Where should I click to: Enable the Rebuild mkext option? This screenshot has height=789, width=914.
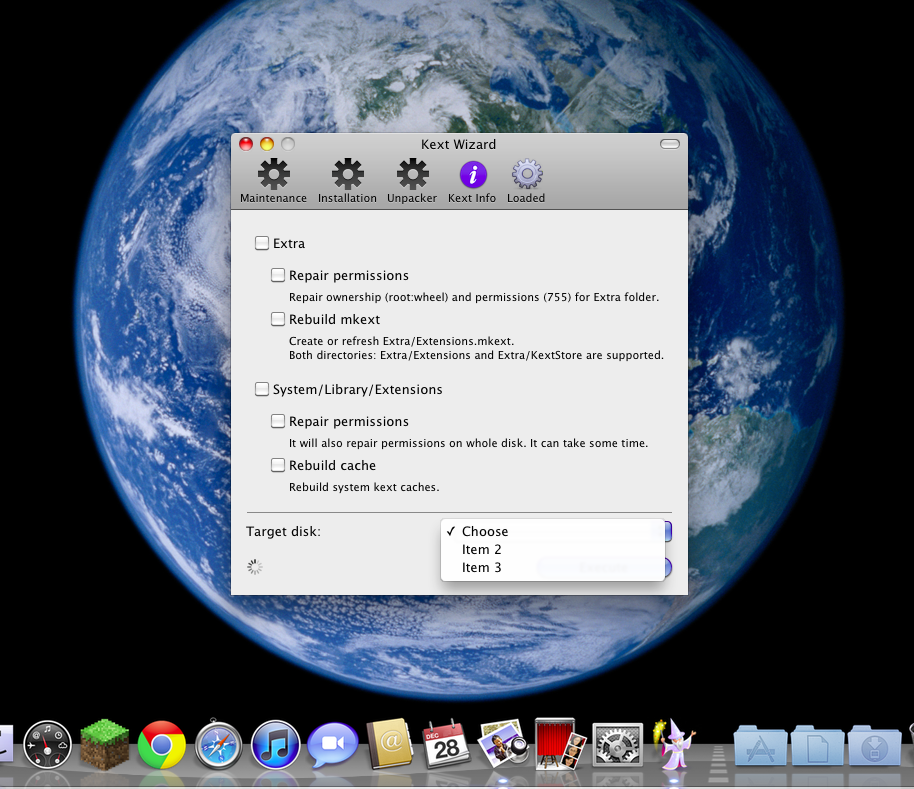pos(278,319)
